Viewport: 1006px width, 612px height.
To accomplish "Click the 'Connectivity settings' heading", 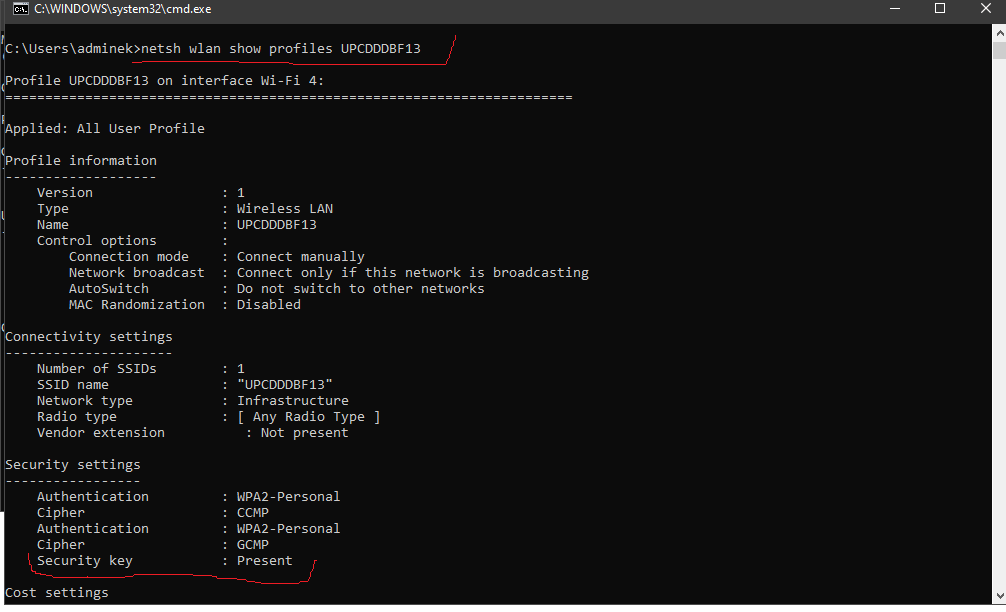I will tap(89, 336).
